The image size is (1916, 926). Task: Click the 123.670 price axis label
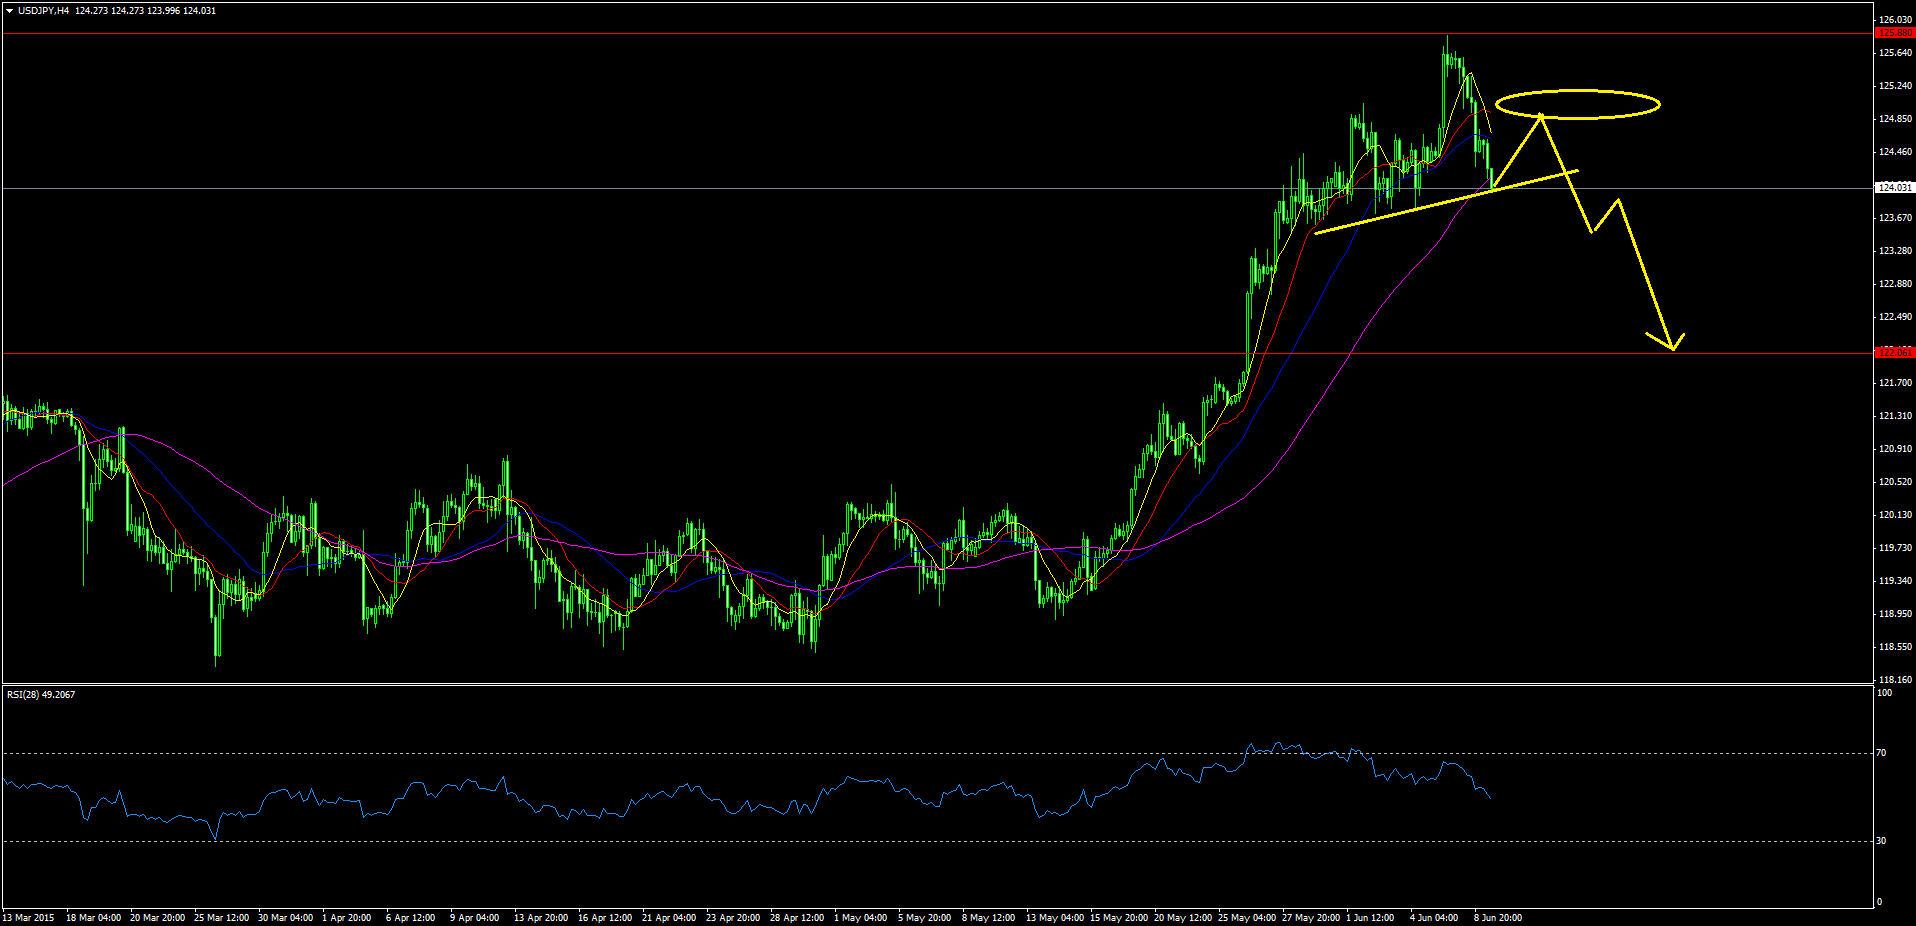tap(1896, 218)
